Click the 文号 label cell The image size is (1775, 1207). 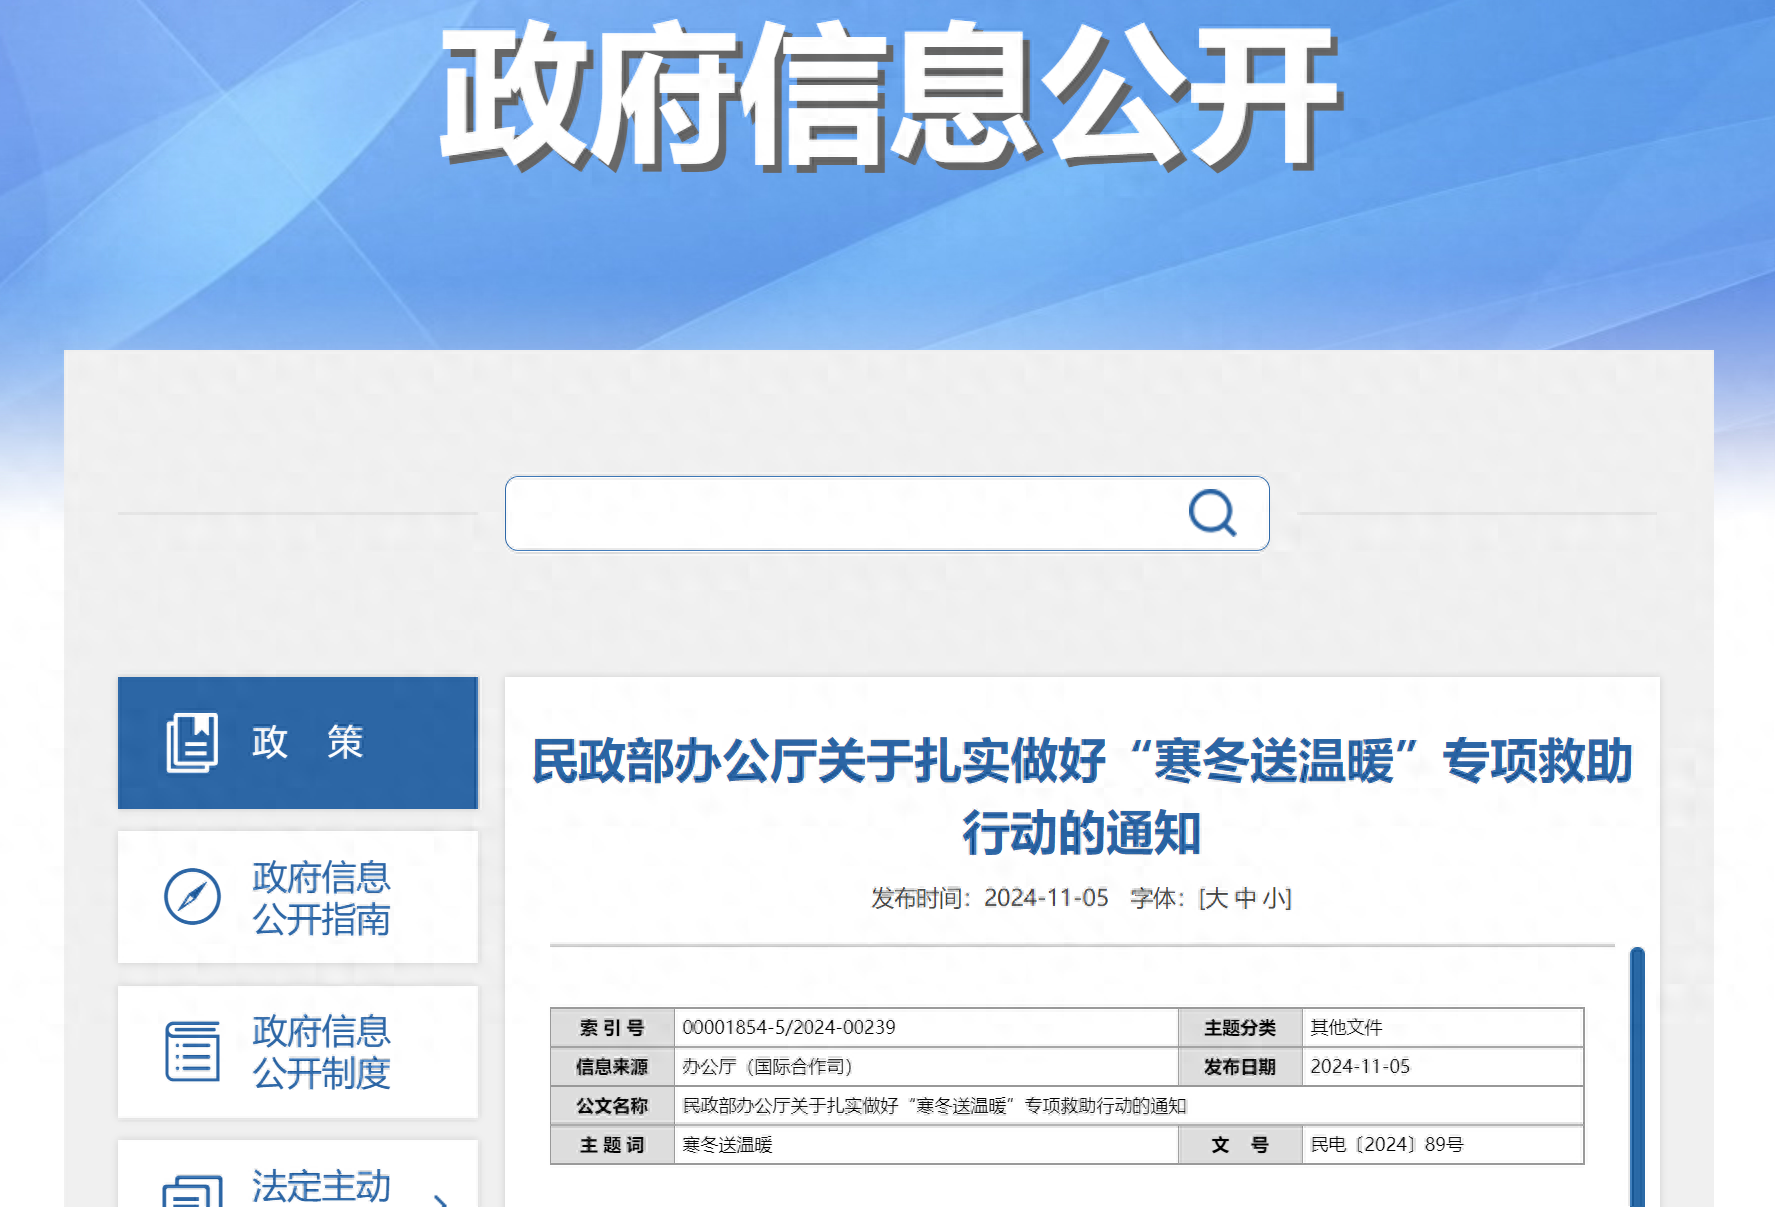coord(1240,1144)
